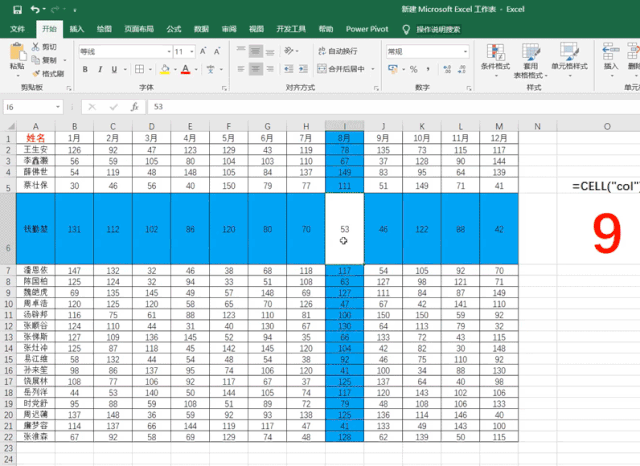This screenshot has width=640, height=466.
Task: Click the Insert Function fx icon
Action: coord(134,107)
